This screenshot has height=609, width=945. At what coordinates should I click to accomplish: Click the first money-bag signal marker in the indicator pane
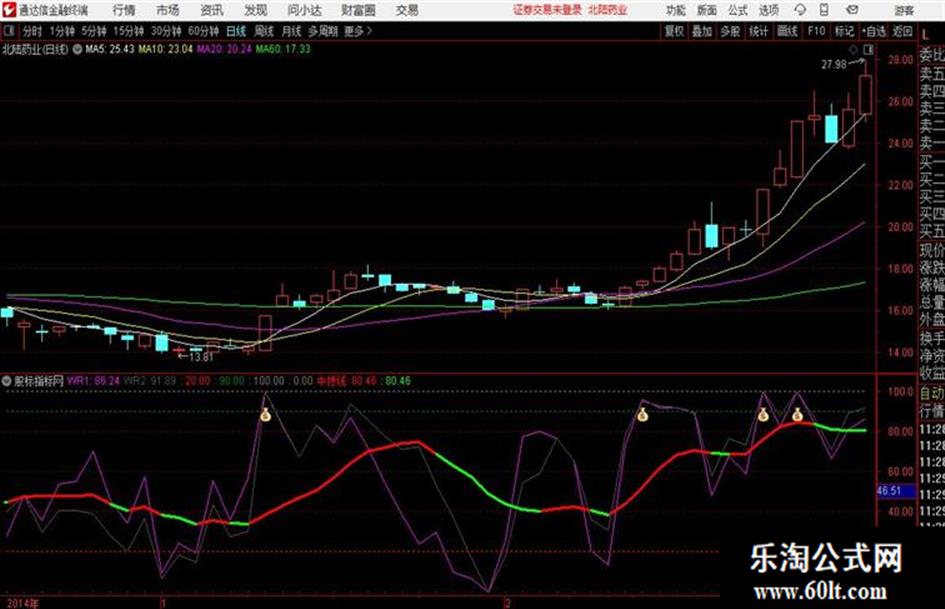(x=265, y=415)
